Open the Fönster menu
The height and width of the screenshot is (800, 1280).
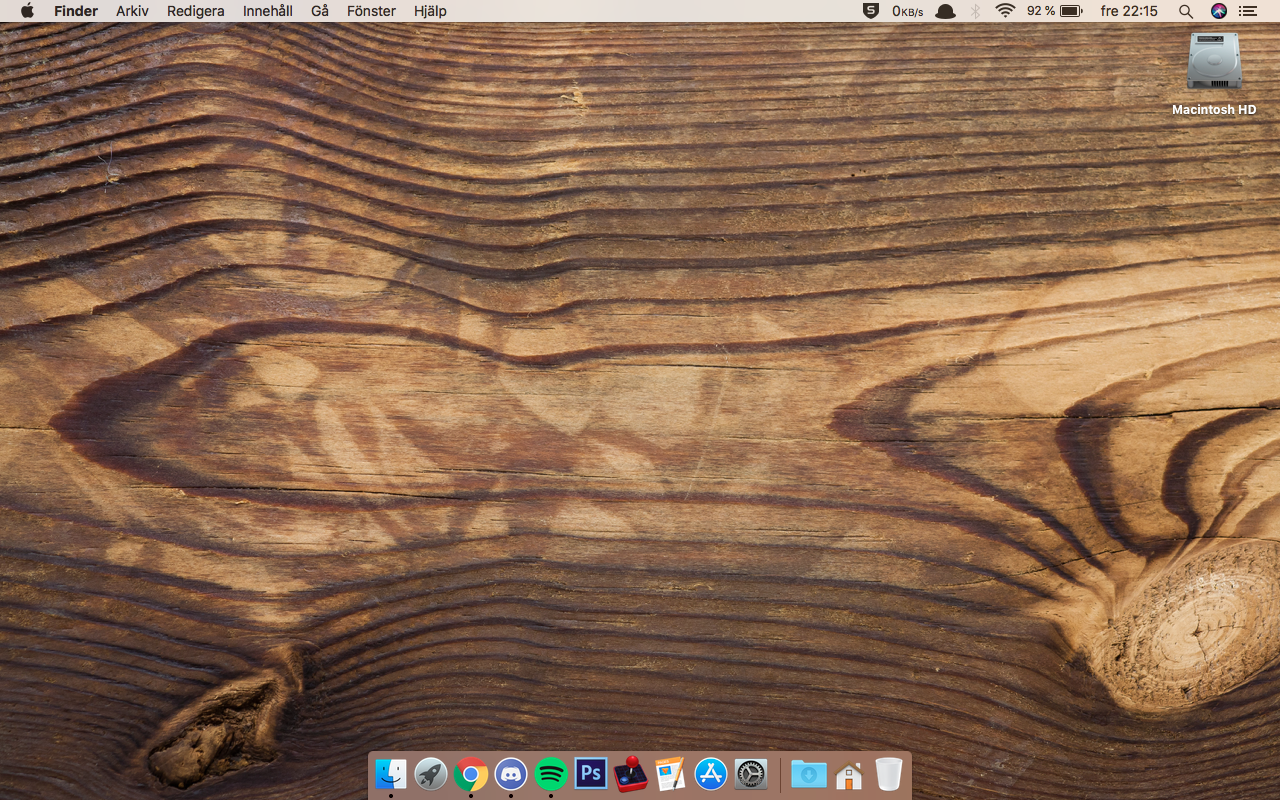[x=371, y=11]
